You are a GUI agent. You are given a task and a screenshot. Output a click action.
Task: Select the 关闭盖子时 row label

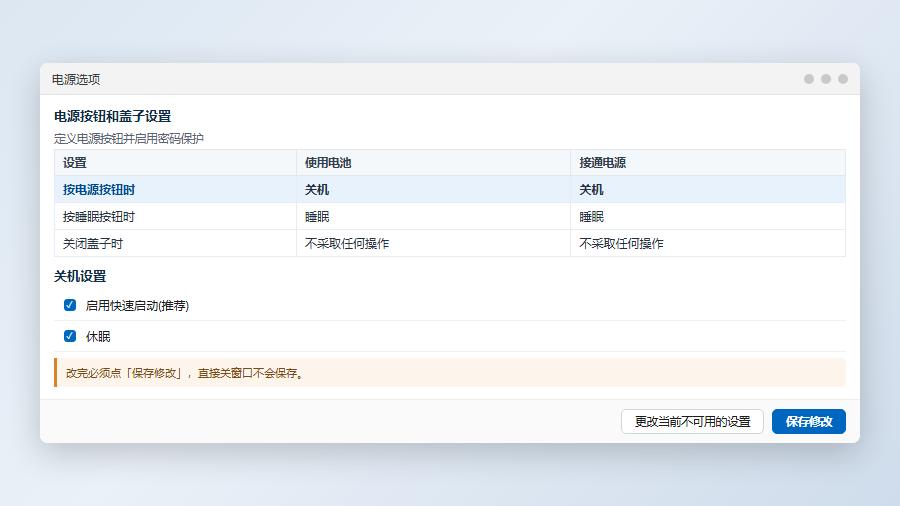click(x=93, y=243)
